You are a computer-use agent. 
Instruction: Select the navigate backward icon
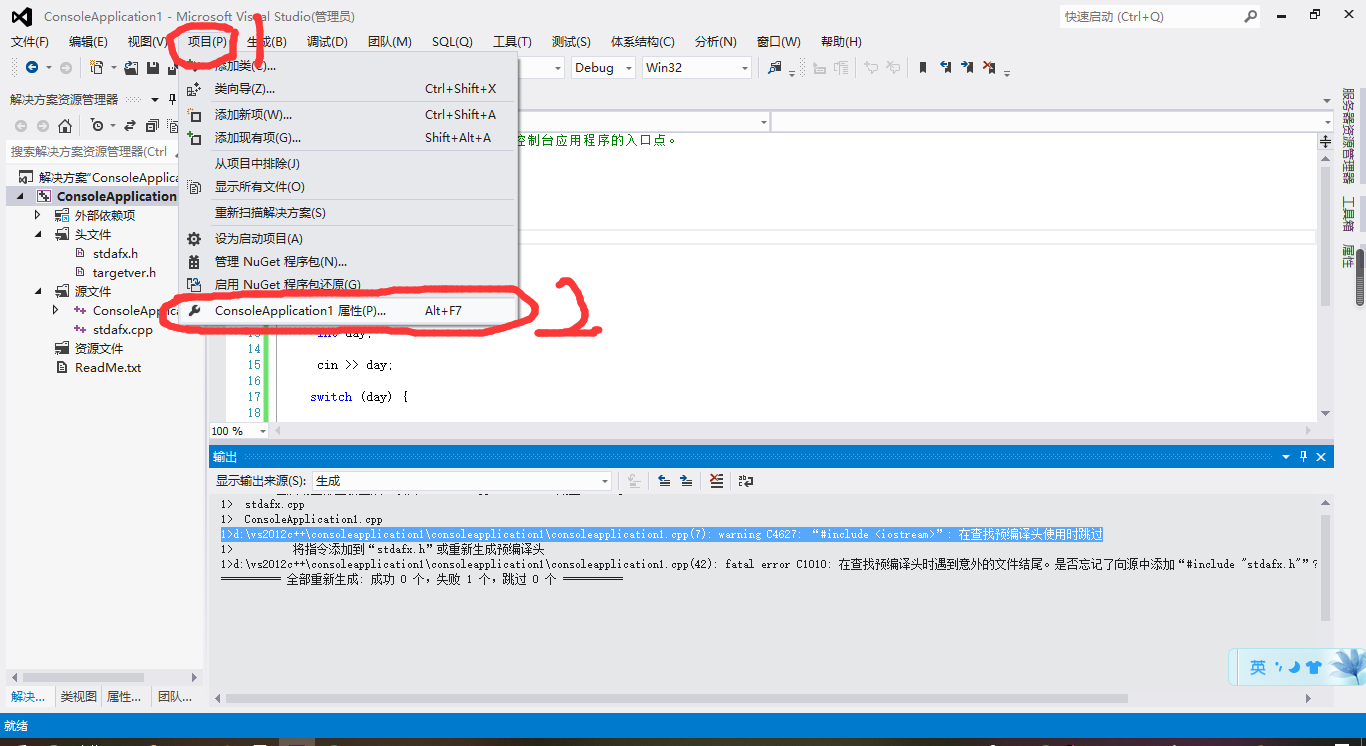[32, 67]
